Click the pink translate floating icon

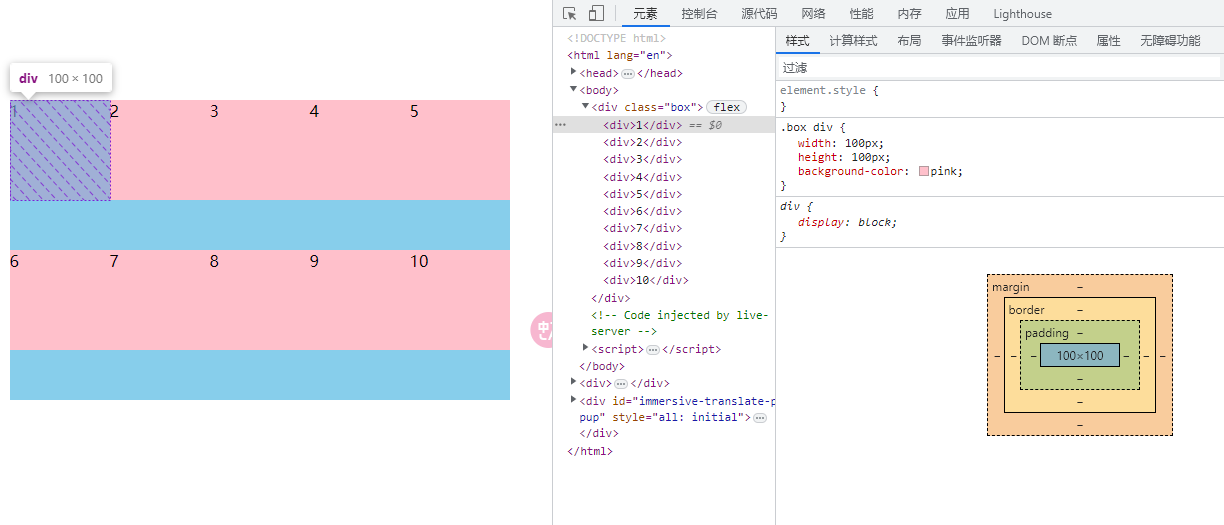[x=542, y=329]
